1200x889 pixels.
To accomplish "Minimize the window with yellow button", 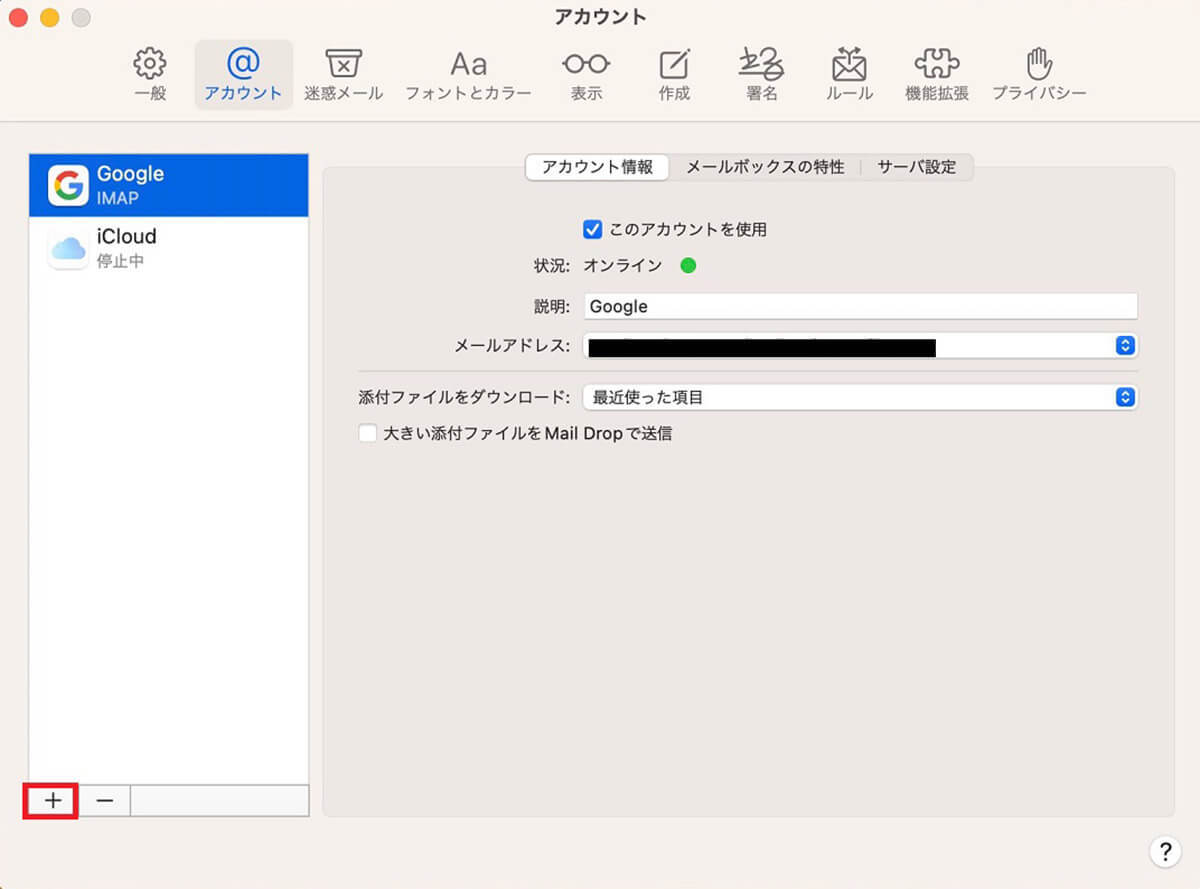I will pyautogui.click(x=49, y=17).
